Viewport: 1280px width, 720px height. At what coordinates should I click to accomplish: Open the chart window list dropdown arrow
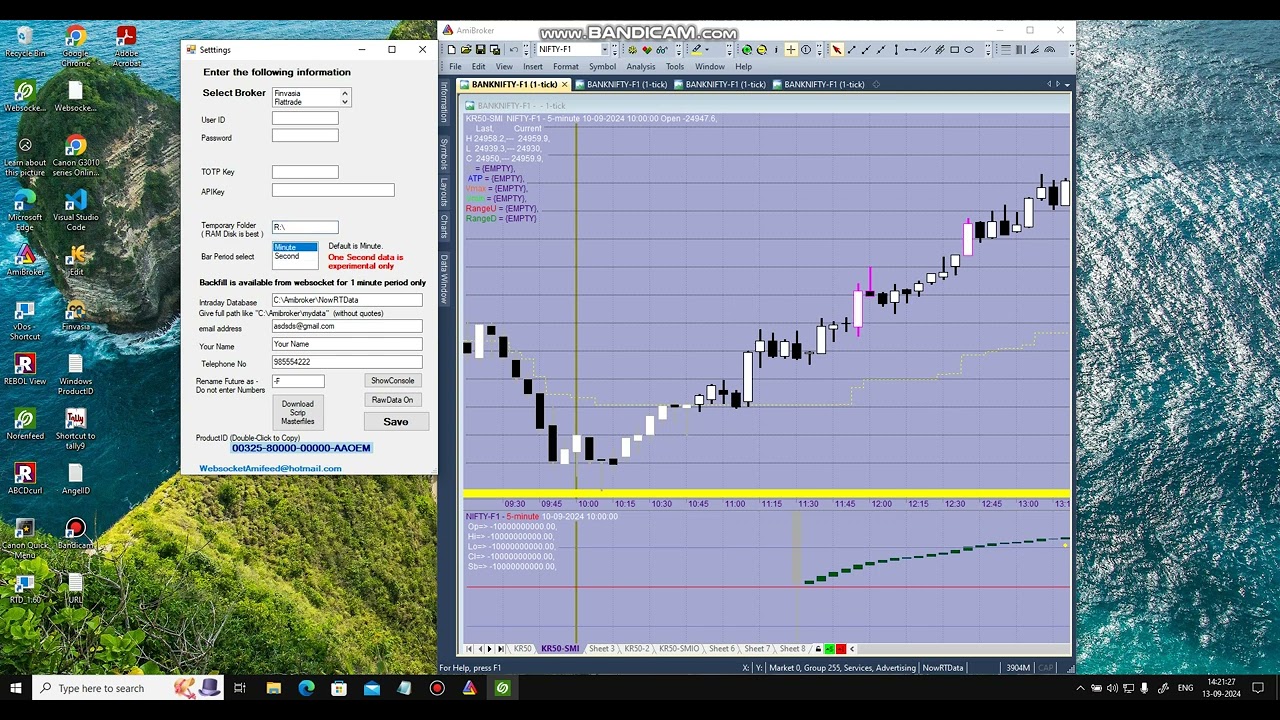tap(1068, 84)
